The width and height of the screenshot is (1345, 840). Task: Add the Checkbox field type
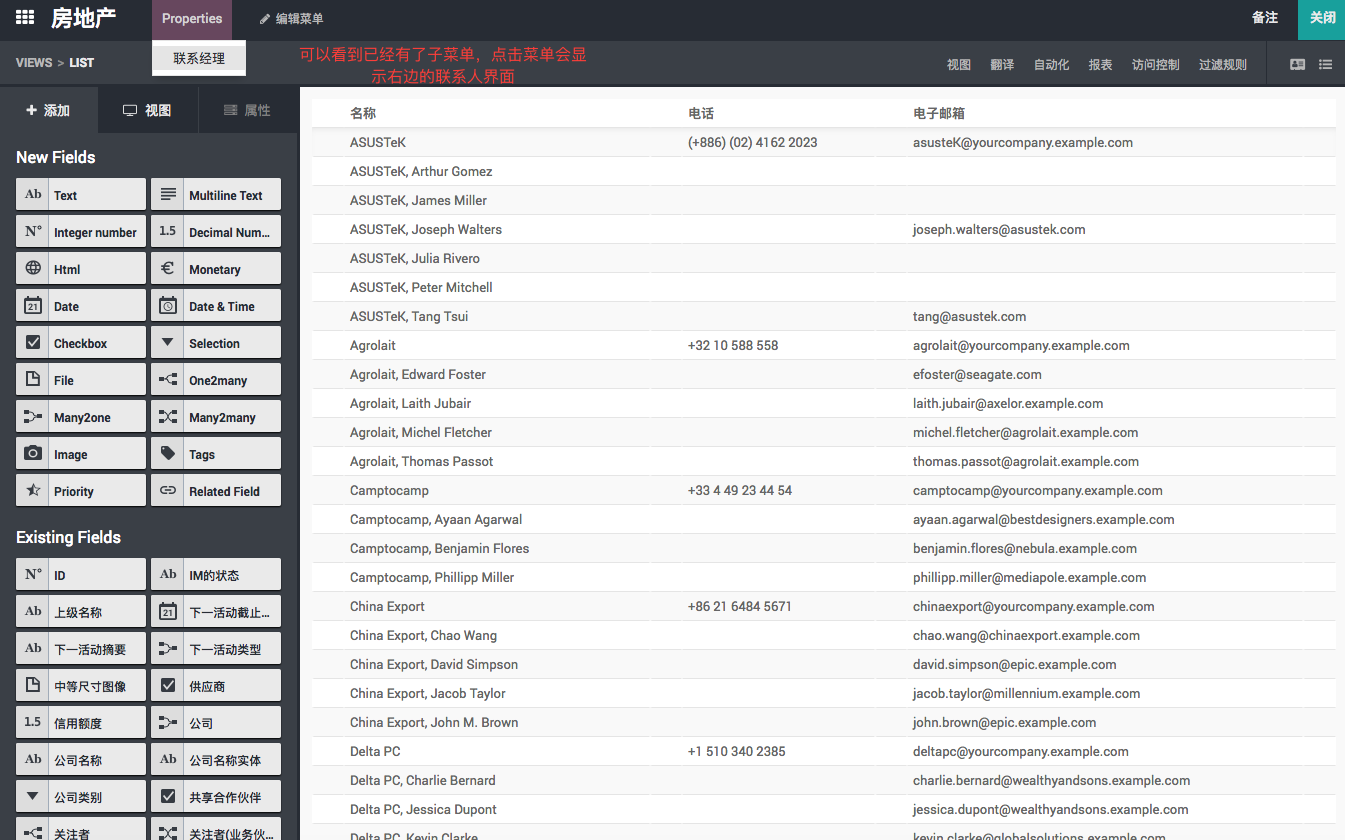coord(81,343)
